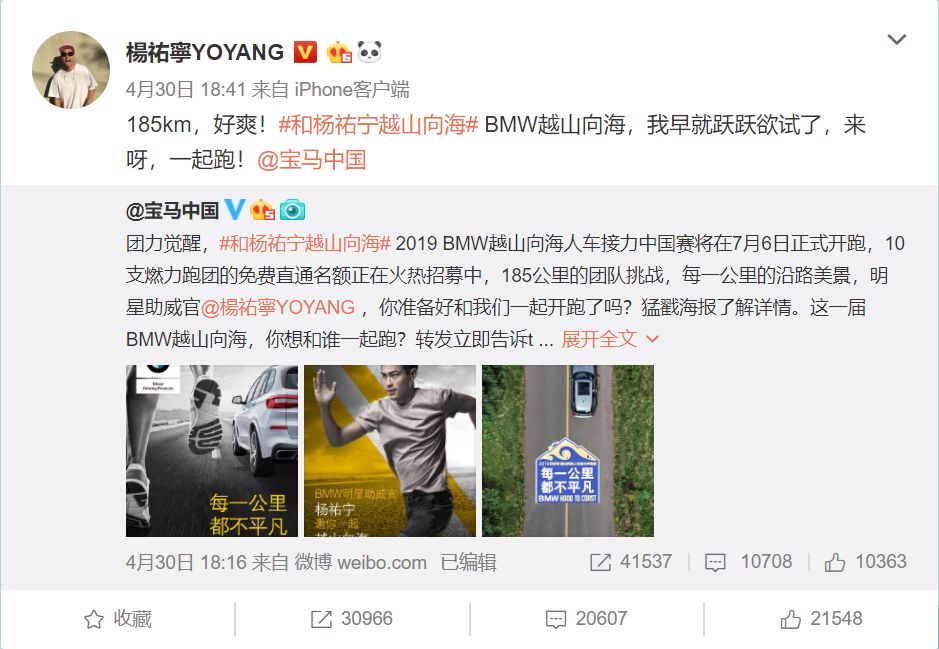Screen dimensions: 939x649
Task: Like this repost showing 21548
Action: pos(821,618)
